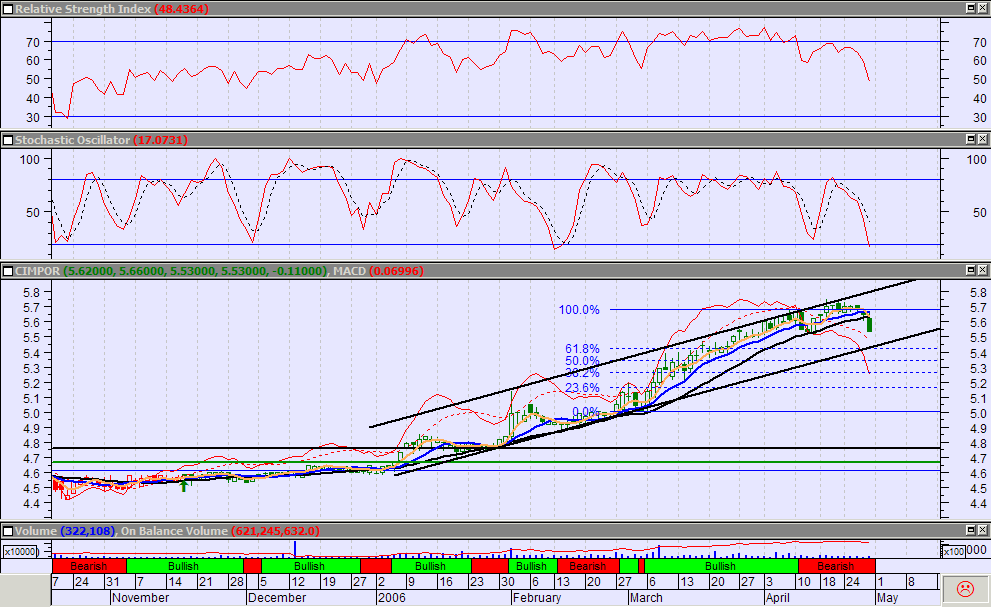Maximize the Stochastic Oscillator panel
The width and height of the screenshot is (991, 607).
pos(969,140)
